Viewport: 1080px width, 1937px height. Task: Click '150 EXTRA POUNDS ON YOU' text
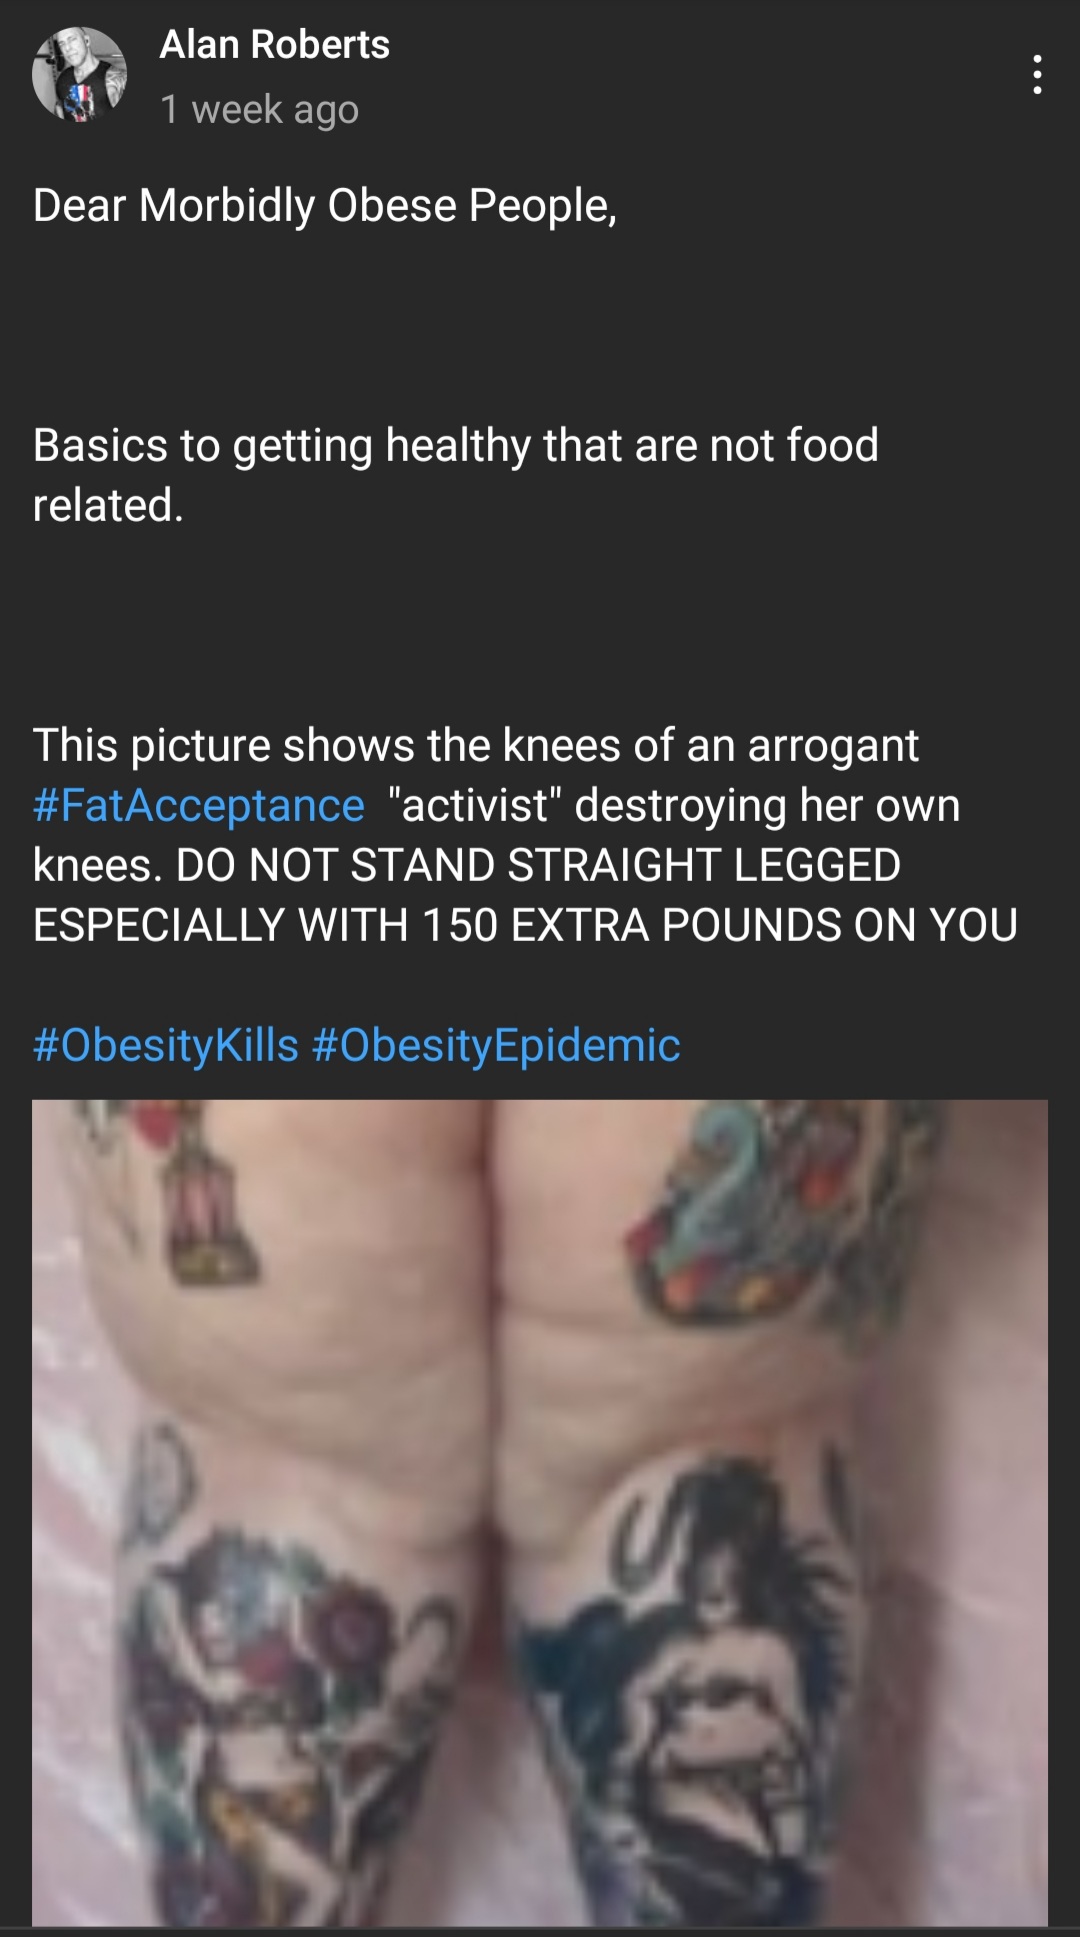[x=719, y=926]
